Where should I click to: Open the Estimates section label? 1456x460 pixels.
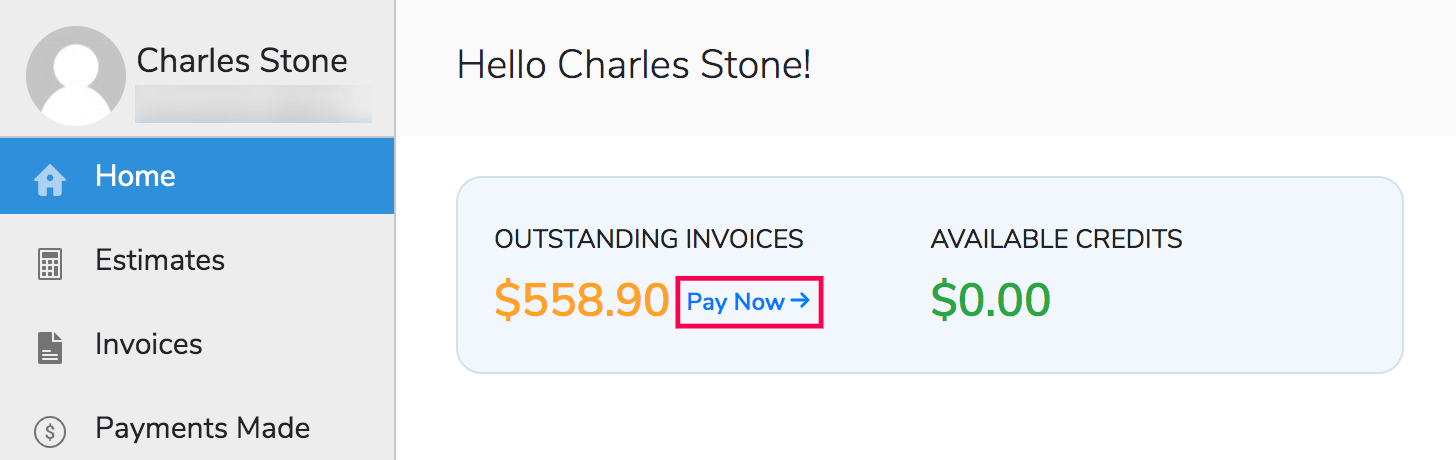click(160, 260)
